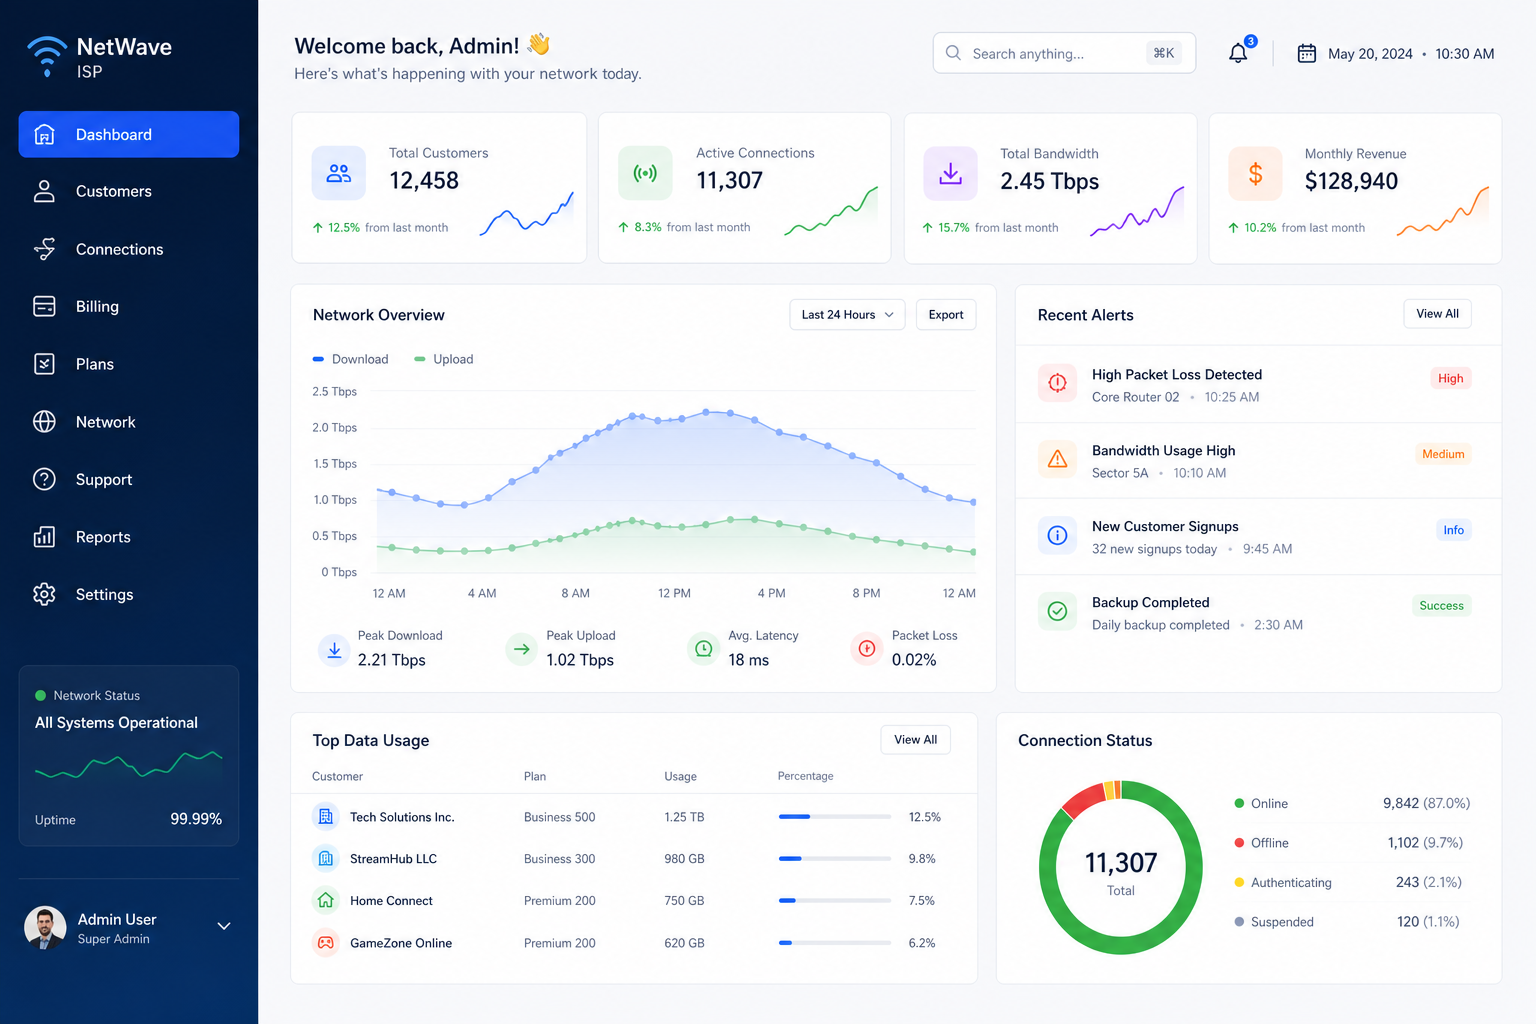Open the Network sidebar item
The height and width of the screenshot is (1024, 1536).
tap(129, 422)
